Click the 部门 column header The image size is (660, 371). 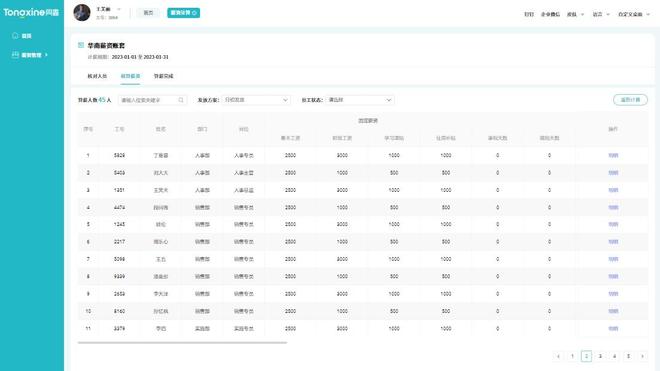pyautogui.click(x=202, y=129)
